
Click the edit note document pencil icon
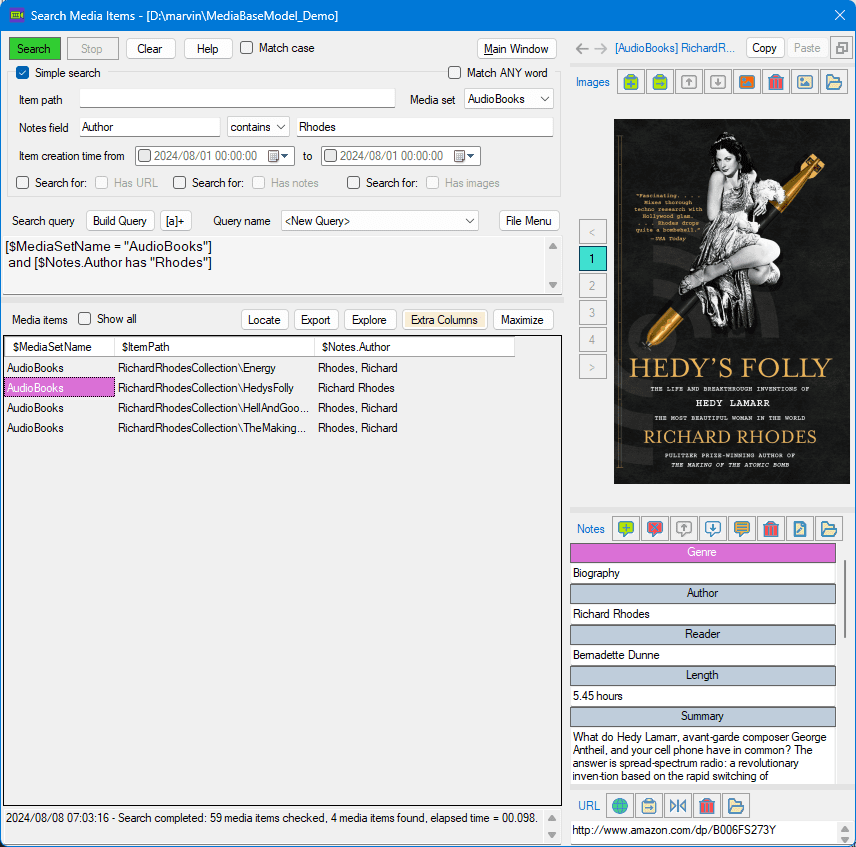pos(800,528)
